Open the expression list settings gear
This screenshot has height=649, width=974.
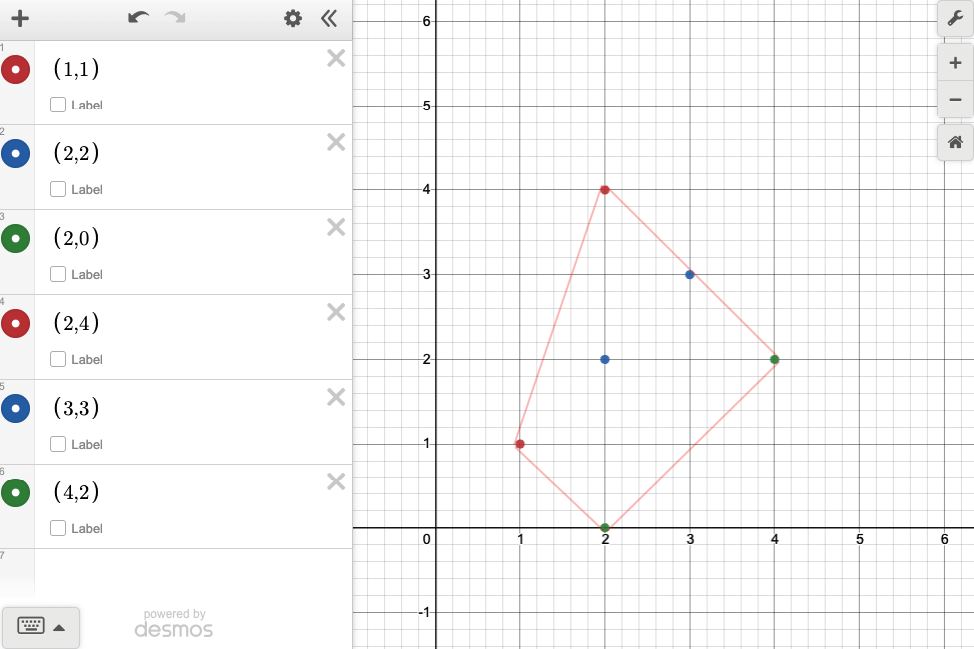(x=292, y=18)
